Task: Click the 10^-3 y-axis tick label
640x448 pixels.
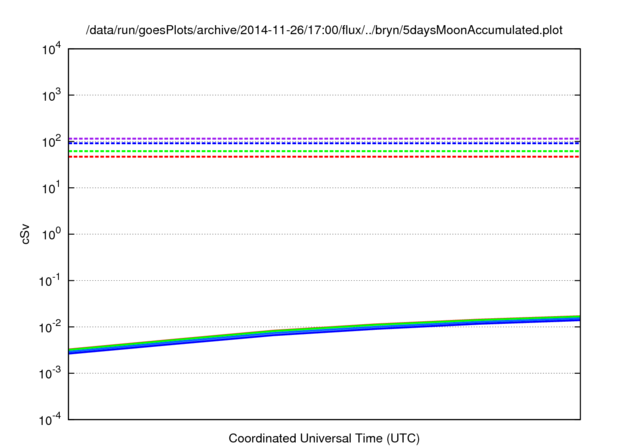Action: [50, 374]
